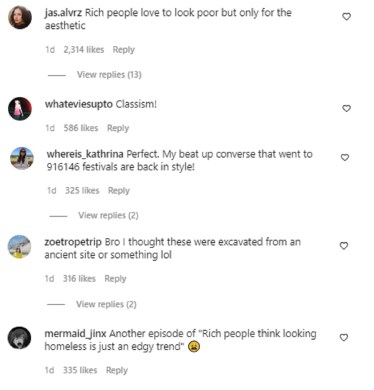The image size is (374, 390).
Task: Open whereis_kathrina username link
Action: [x=85, y=154]
